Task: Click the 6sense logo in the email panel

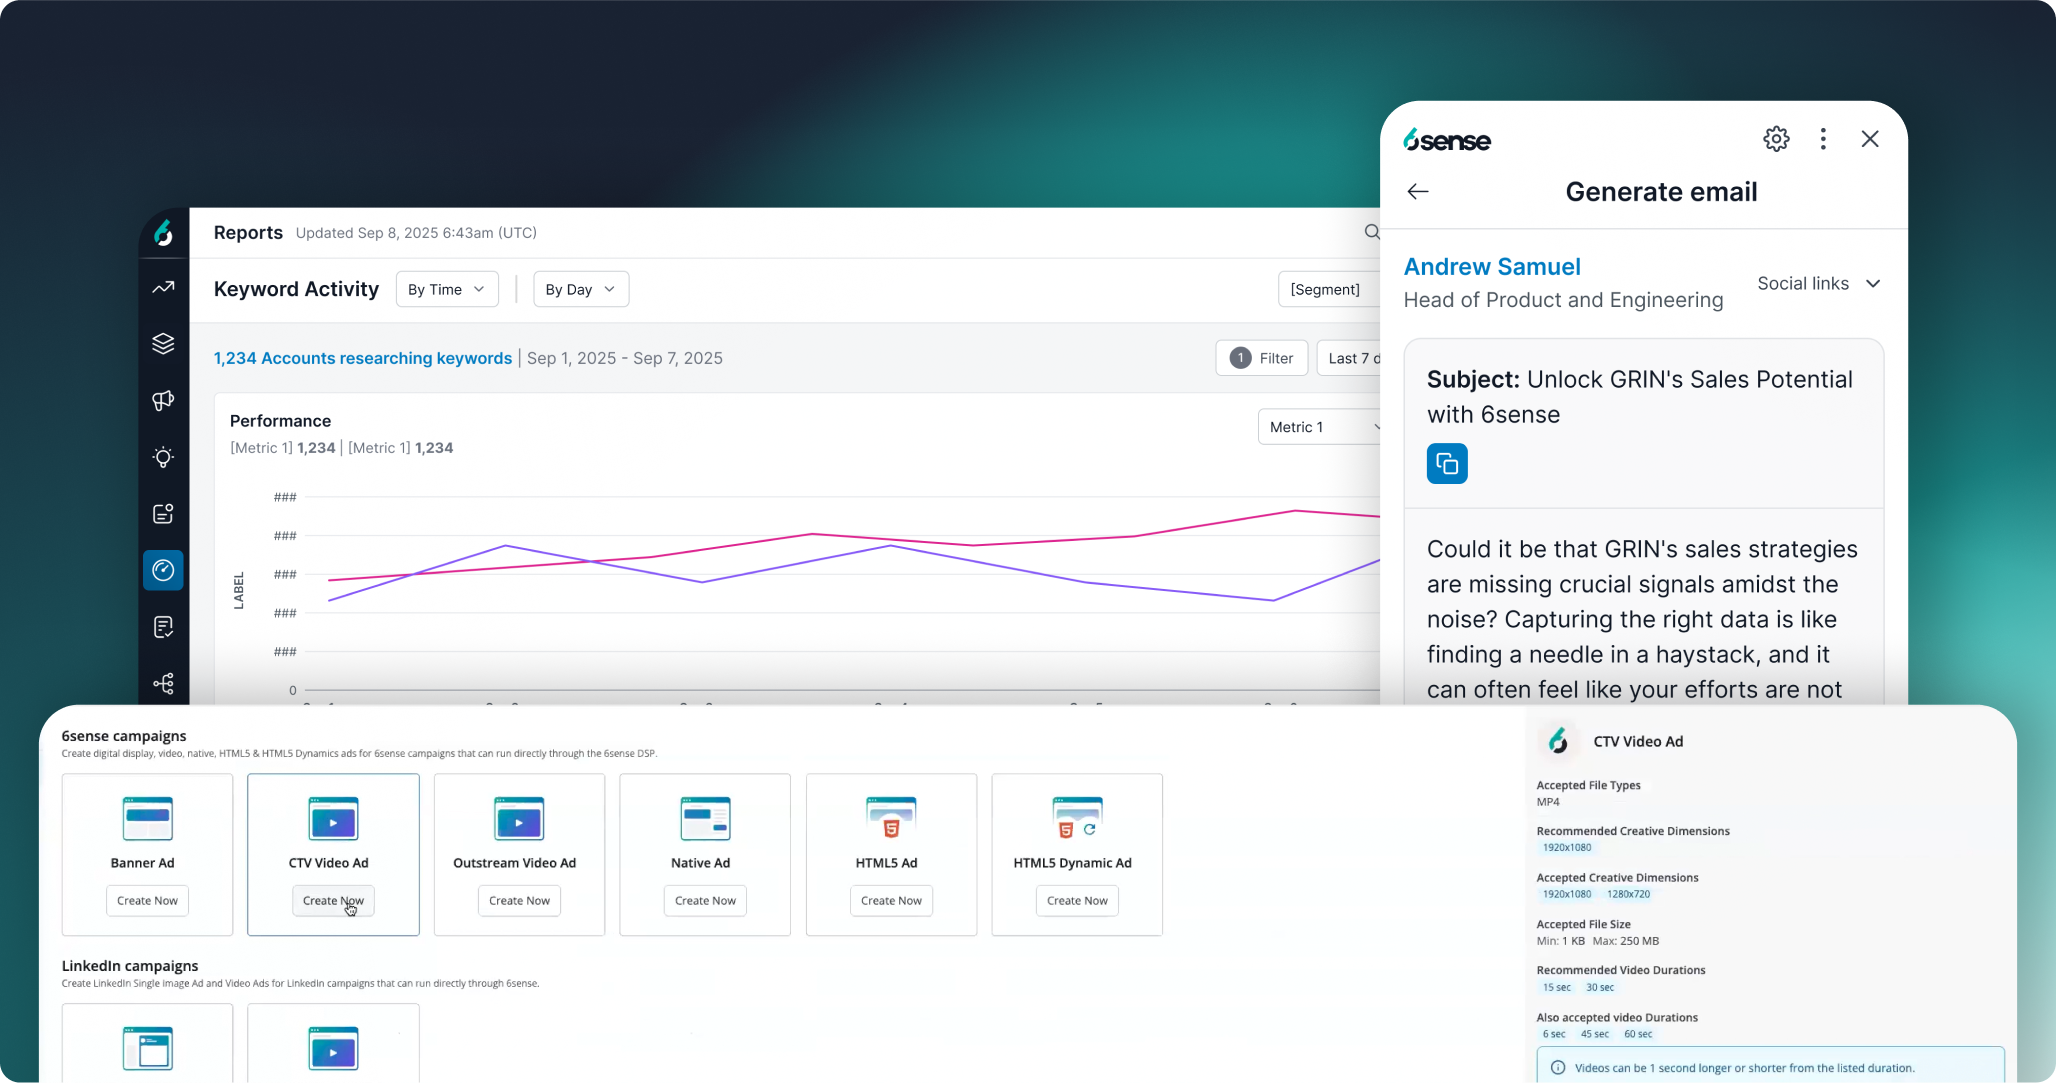Action: coord(1446,140)
